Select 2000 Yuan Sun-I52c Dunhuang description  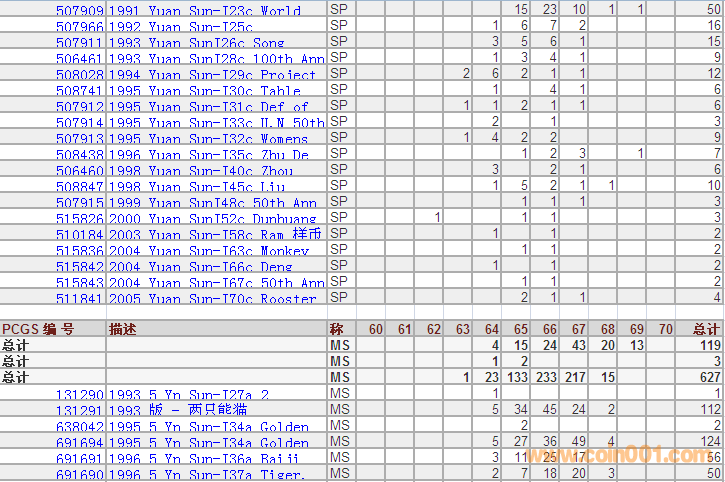click(x=215, y=218)
